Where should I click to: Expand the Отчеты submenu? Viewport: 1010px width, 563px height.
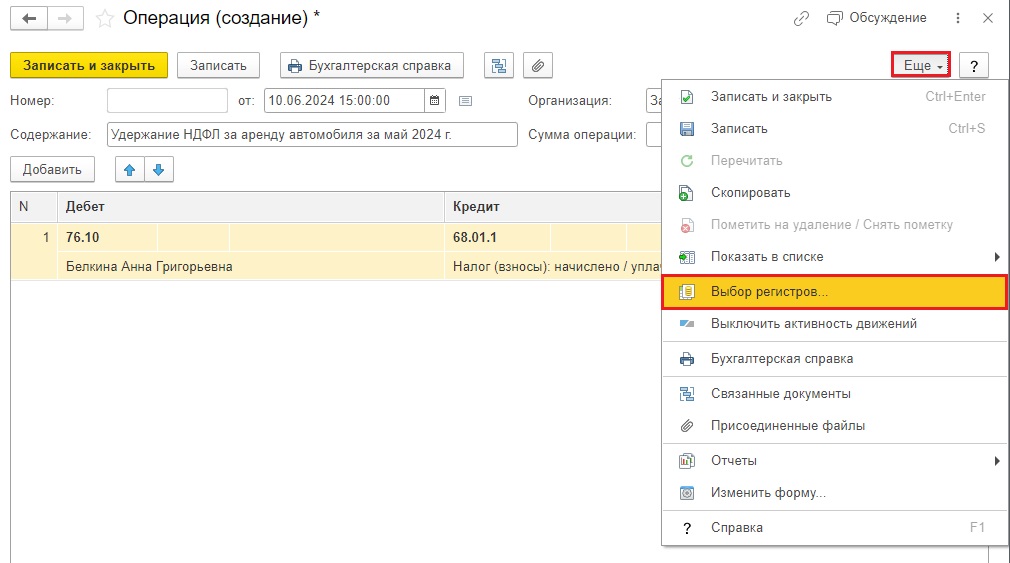[x=834, y=461]
